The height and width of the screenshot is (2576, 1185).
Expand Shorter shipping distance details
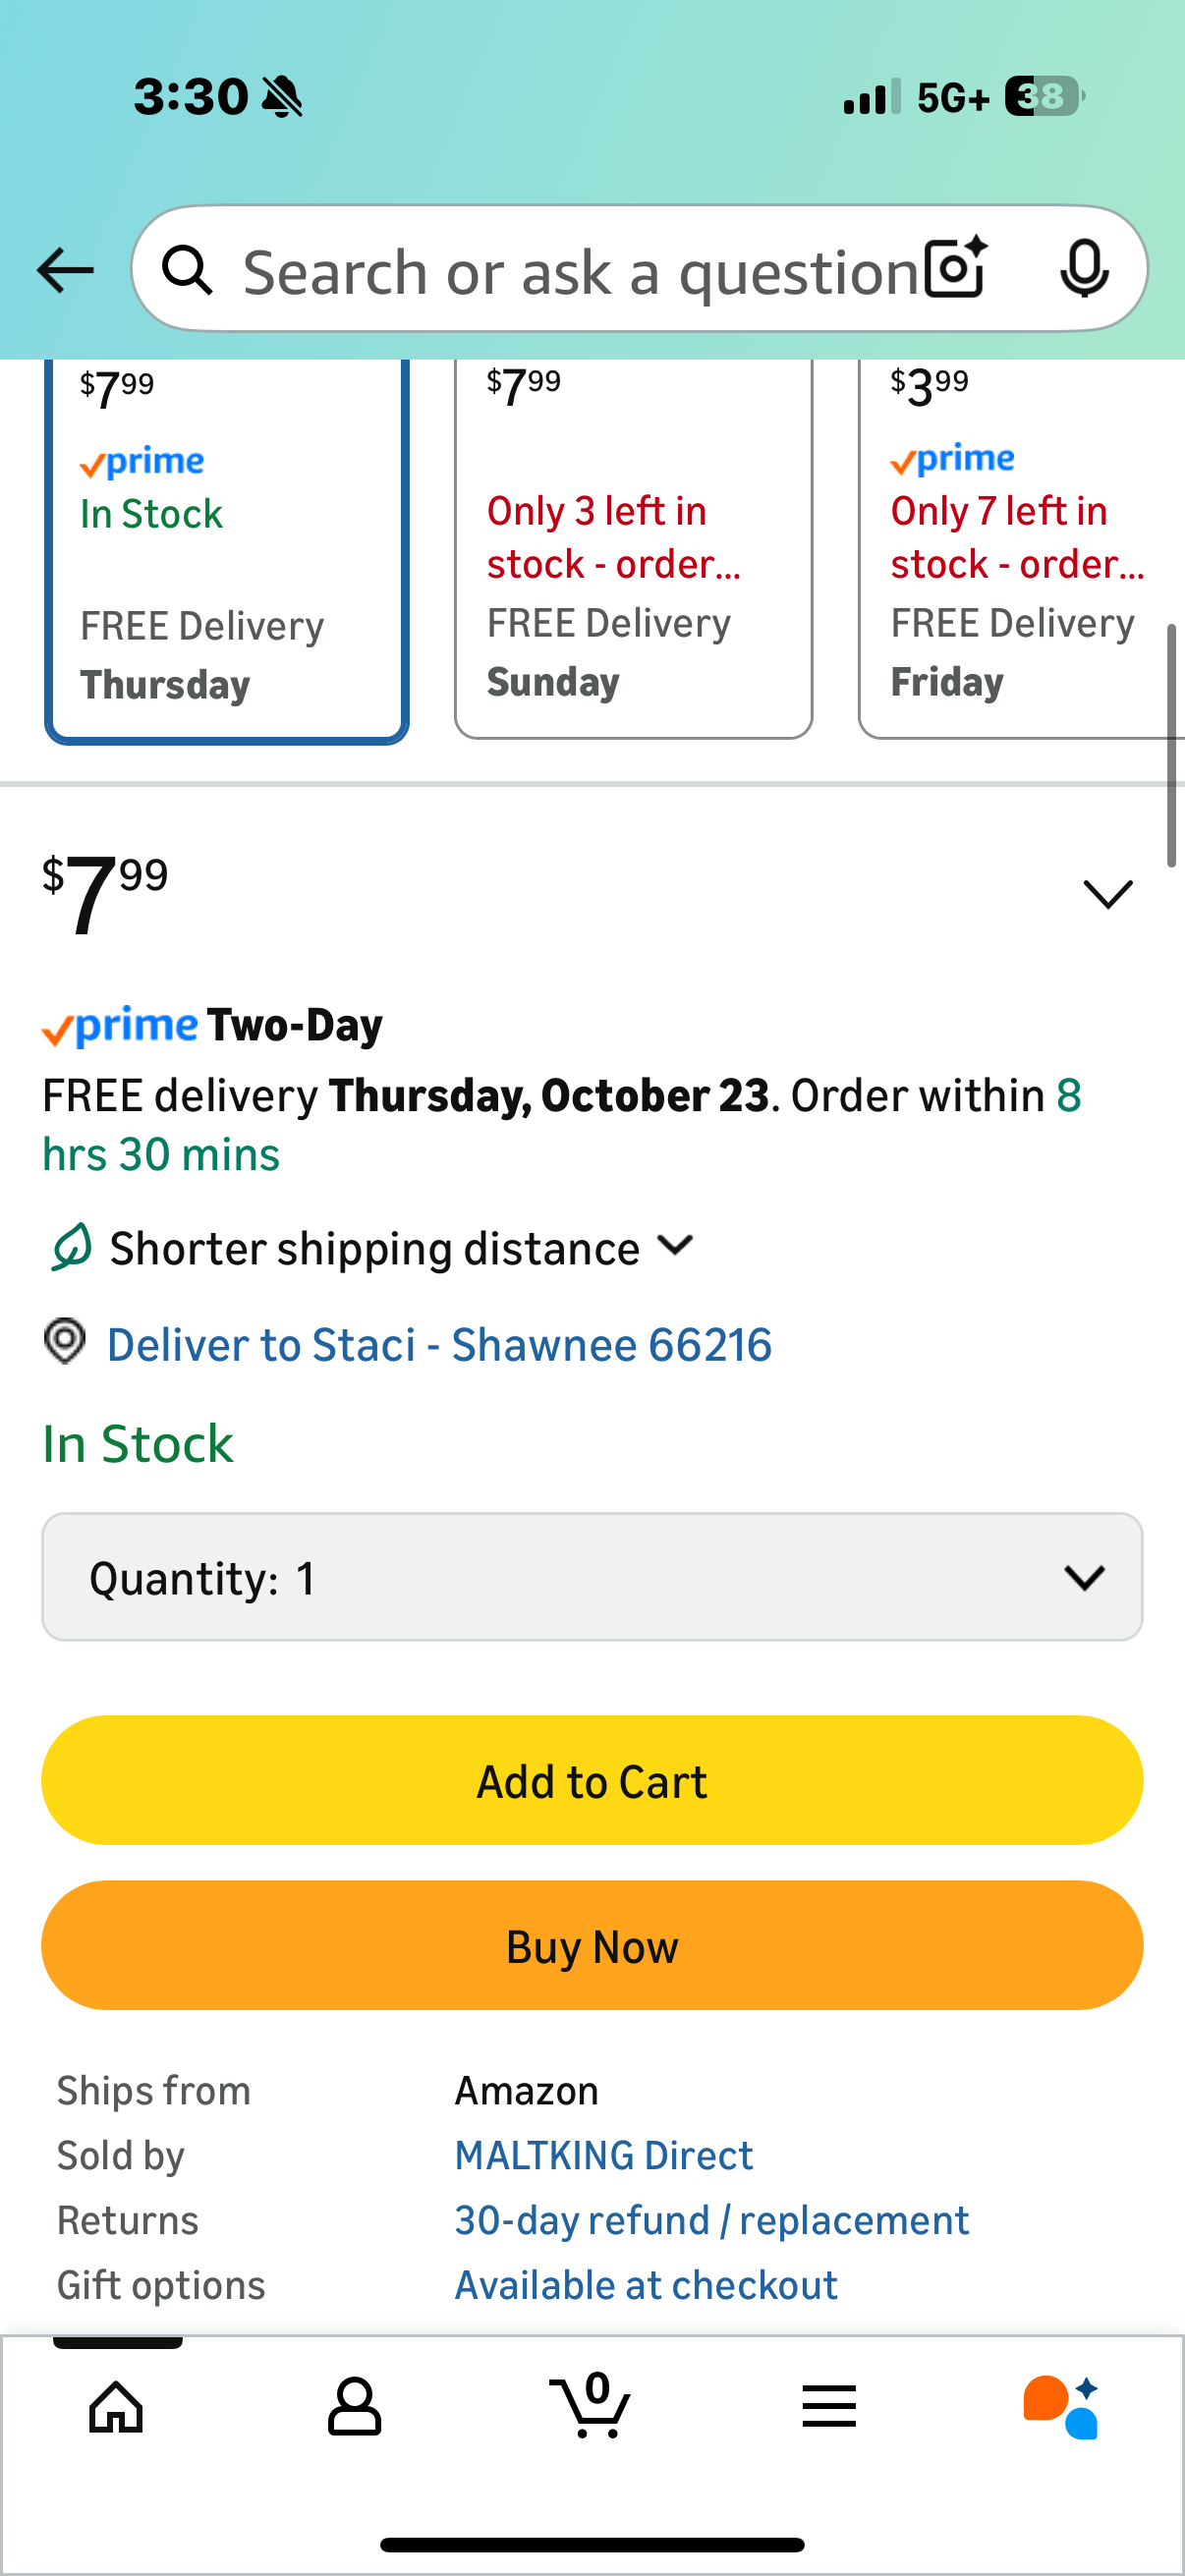pyautogui.click(x=676, y=1246)
